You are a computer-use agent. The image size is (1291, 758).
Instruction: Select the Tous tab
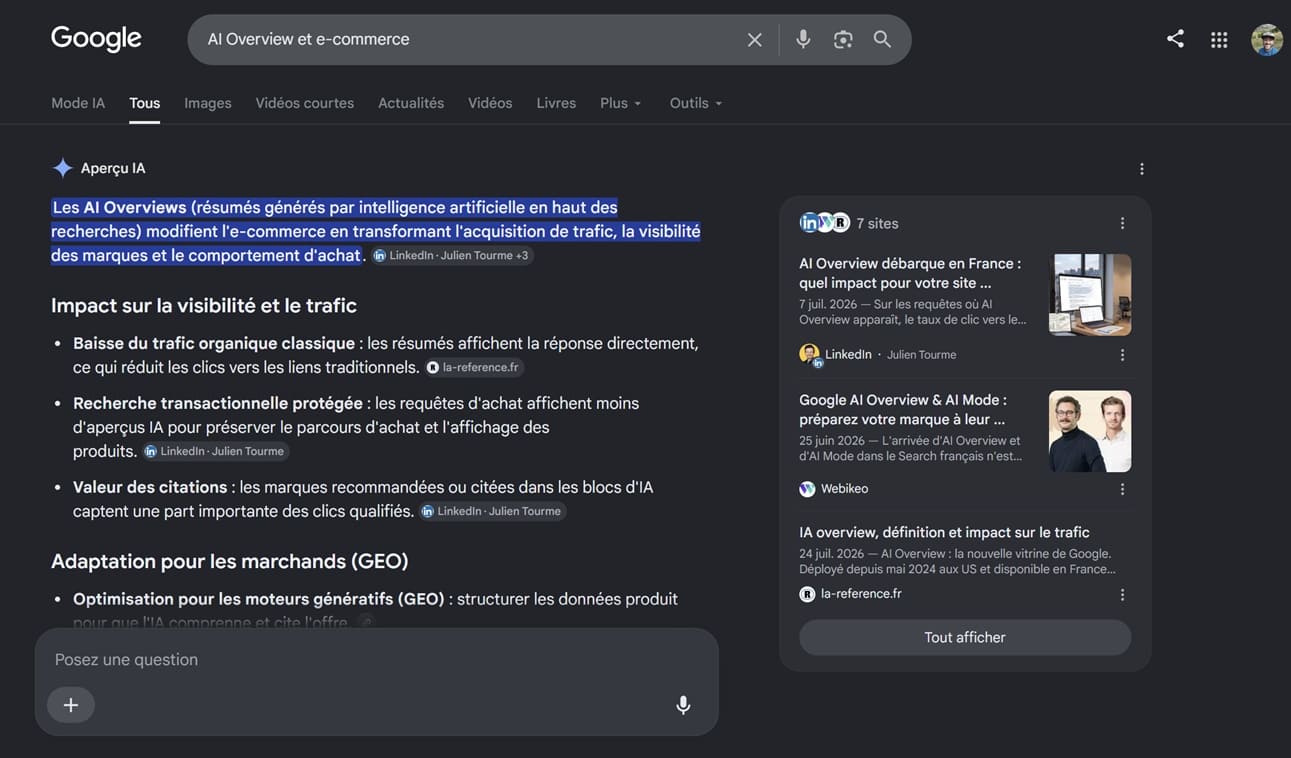(144, 103)
